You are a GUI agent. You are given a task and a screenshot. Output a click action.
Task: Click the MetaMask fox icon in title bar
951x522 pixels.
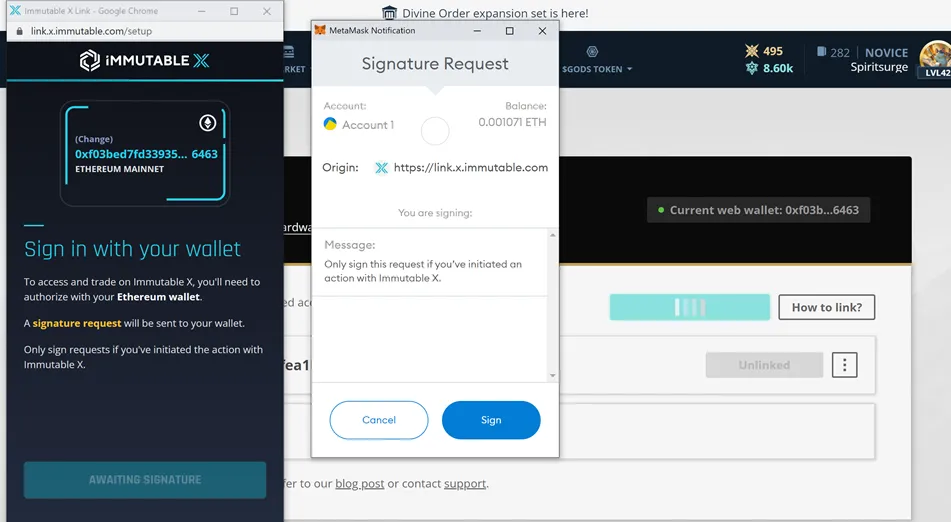coord(320,30)
